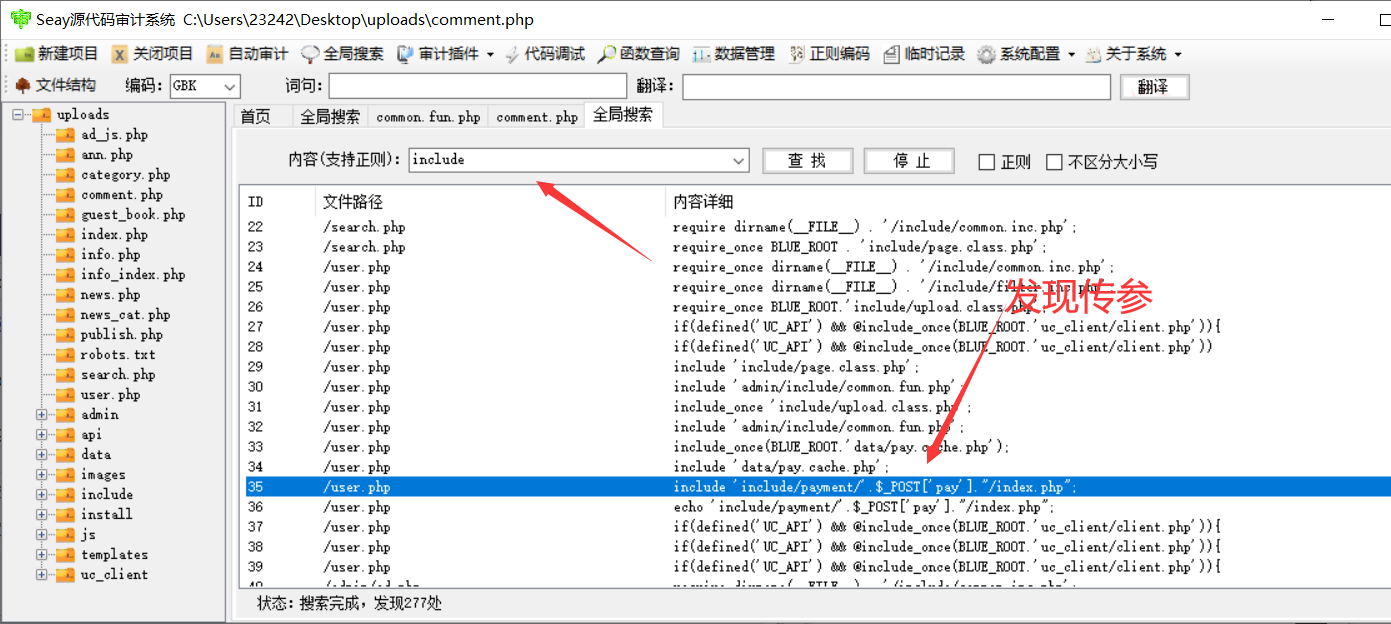Expand the install folder

42,515
